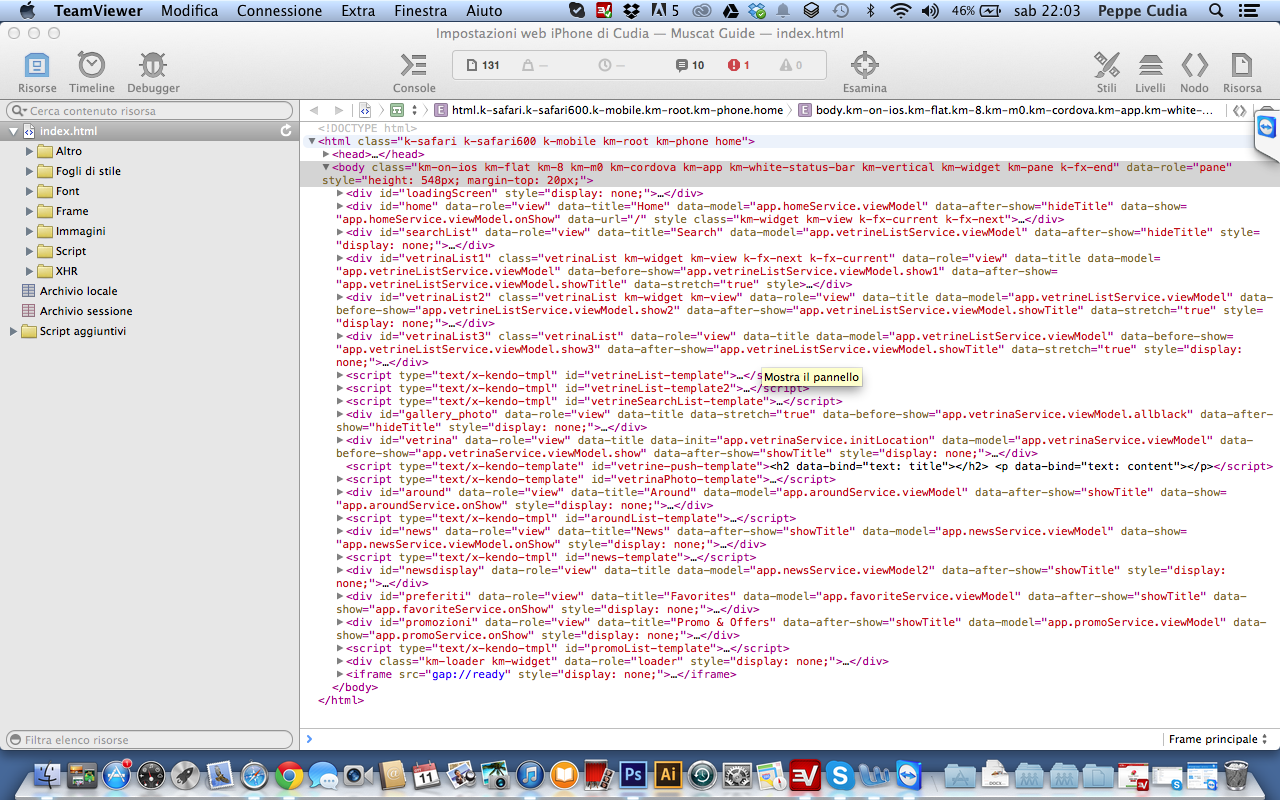Collapse the body element node
1280x800 pixels.
(x=326, y=168)
